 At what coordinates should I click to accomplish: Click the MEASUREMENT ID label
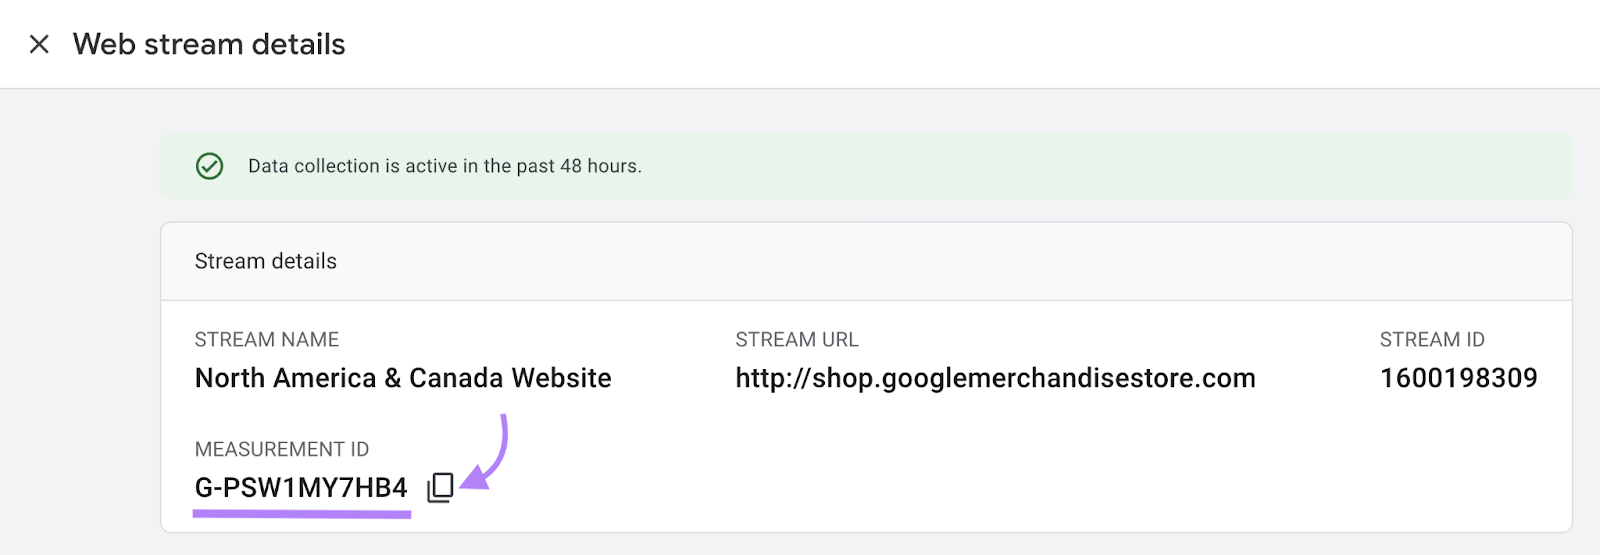point(282,449)
